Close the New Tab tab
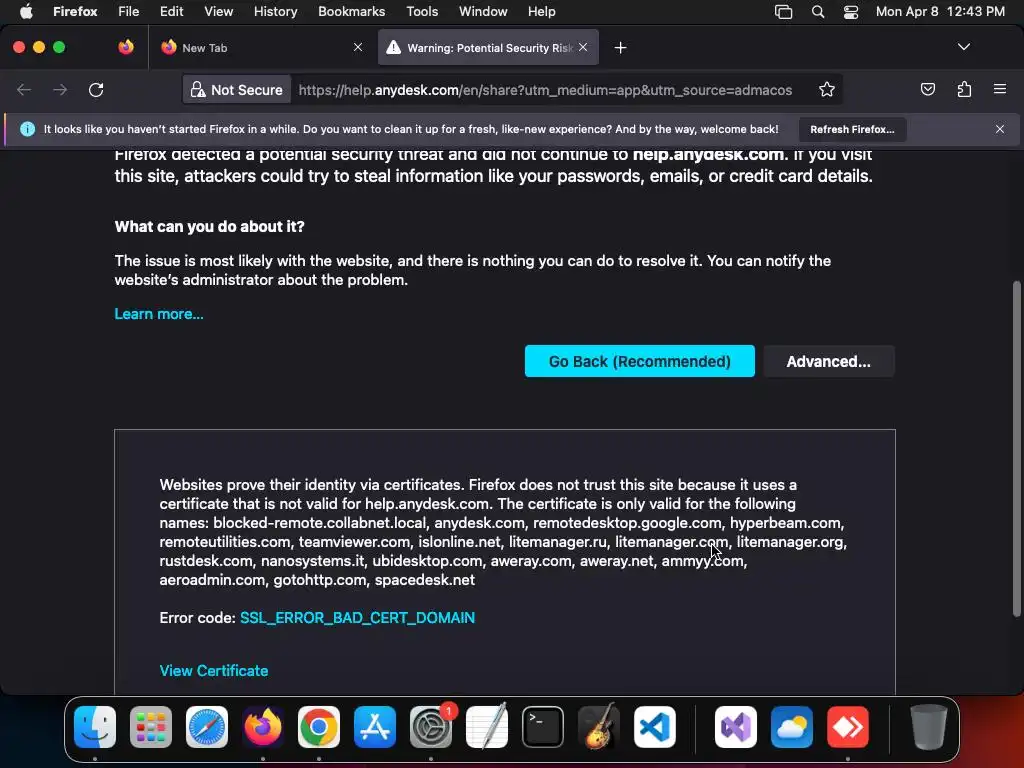1024x768 pixels. tap(358, 47)
